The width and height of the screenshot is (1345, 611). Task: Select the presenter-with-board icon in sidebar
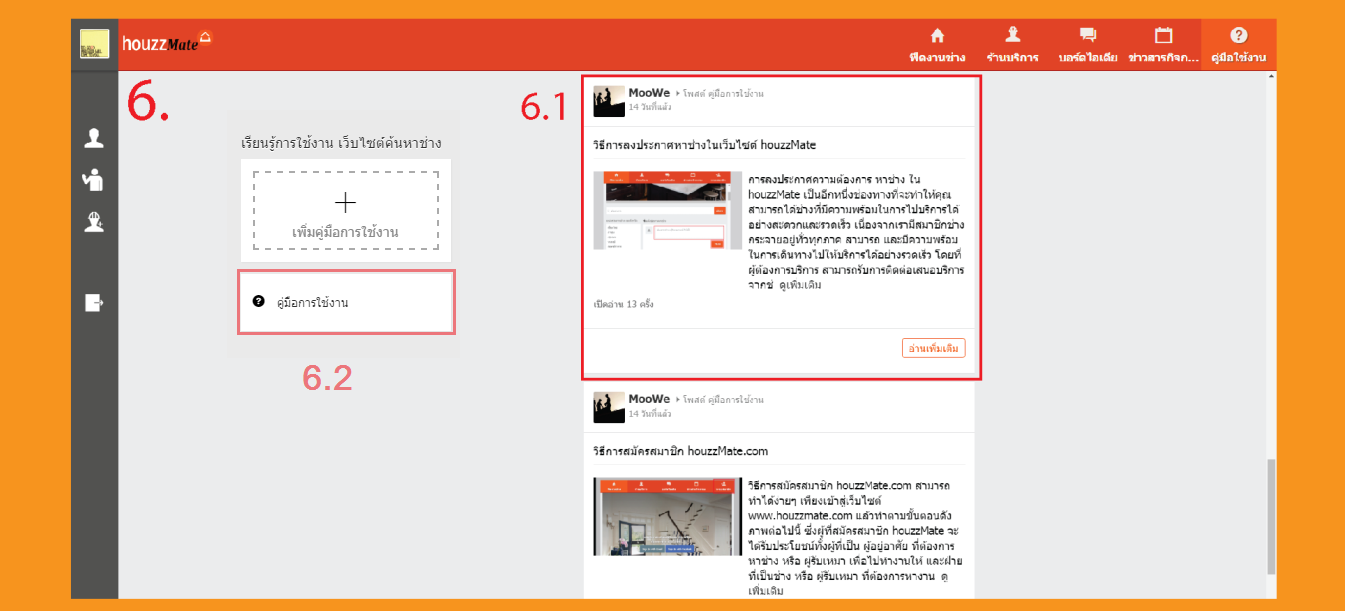(x=94, y=180)
